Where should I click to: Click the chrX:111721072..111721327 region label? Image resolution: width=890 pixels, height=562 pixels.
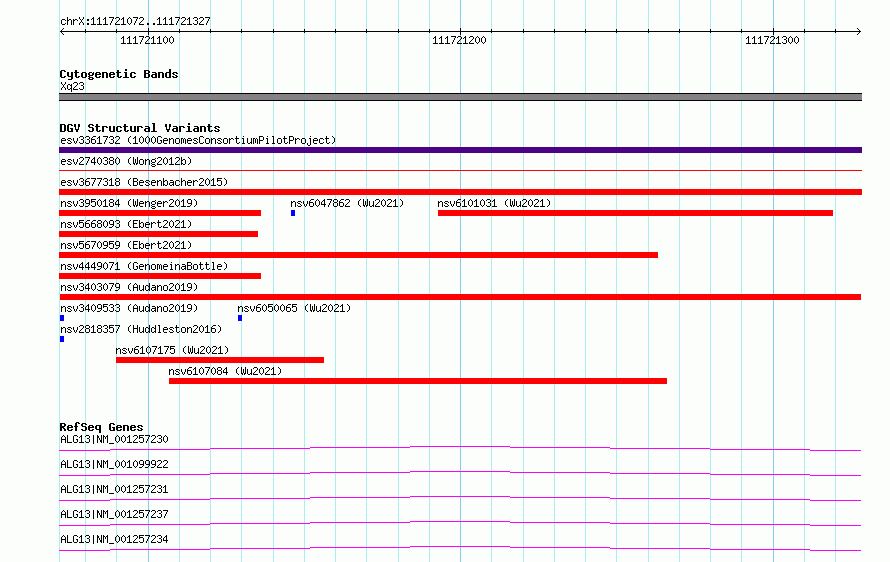coord(135,22)
